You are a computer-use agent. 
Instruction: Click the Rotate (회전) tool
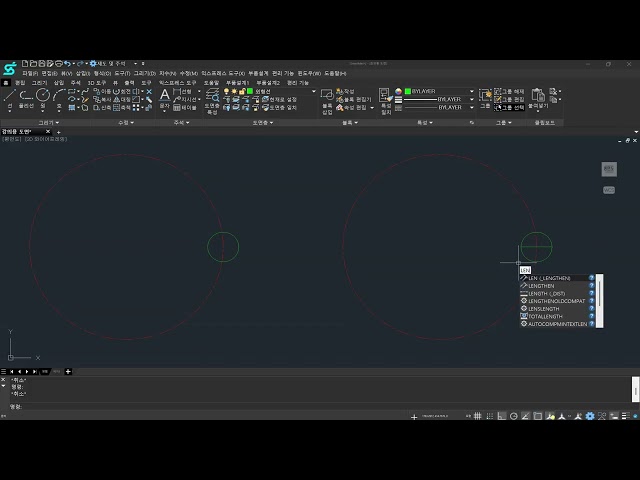(122, 91)
